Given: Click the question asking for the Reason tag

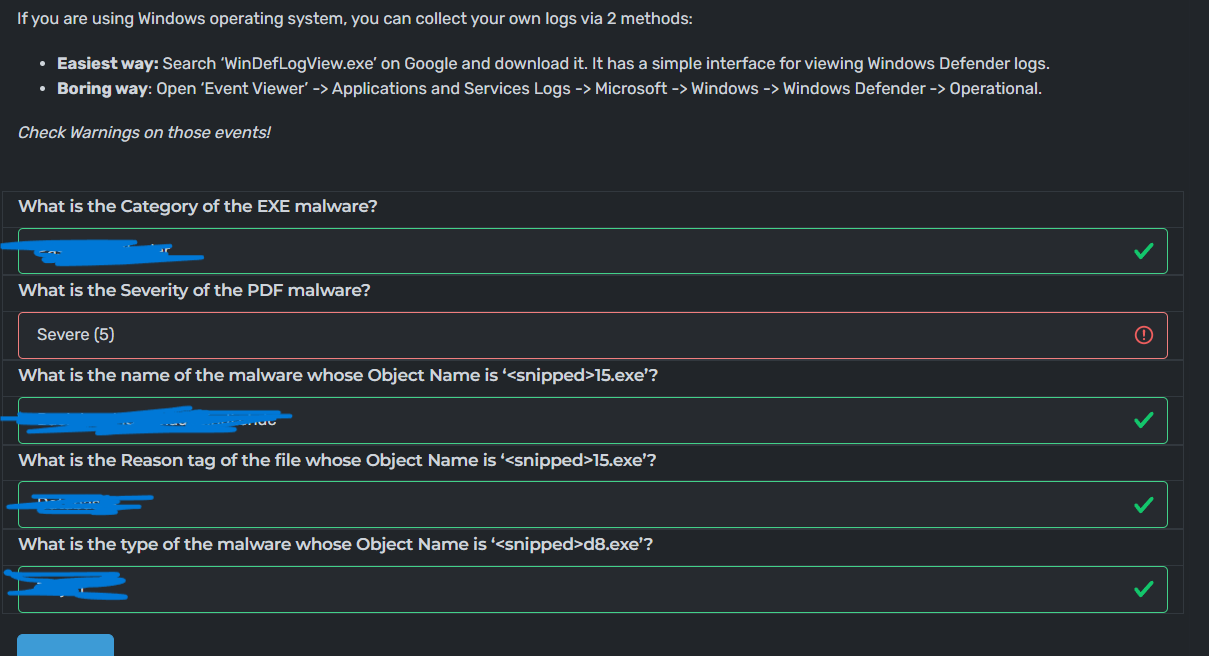Looking at the screenshot, I should [x=337, y=460].
